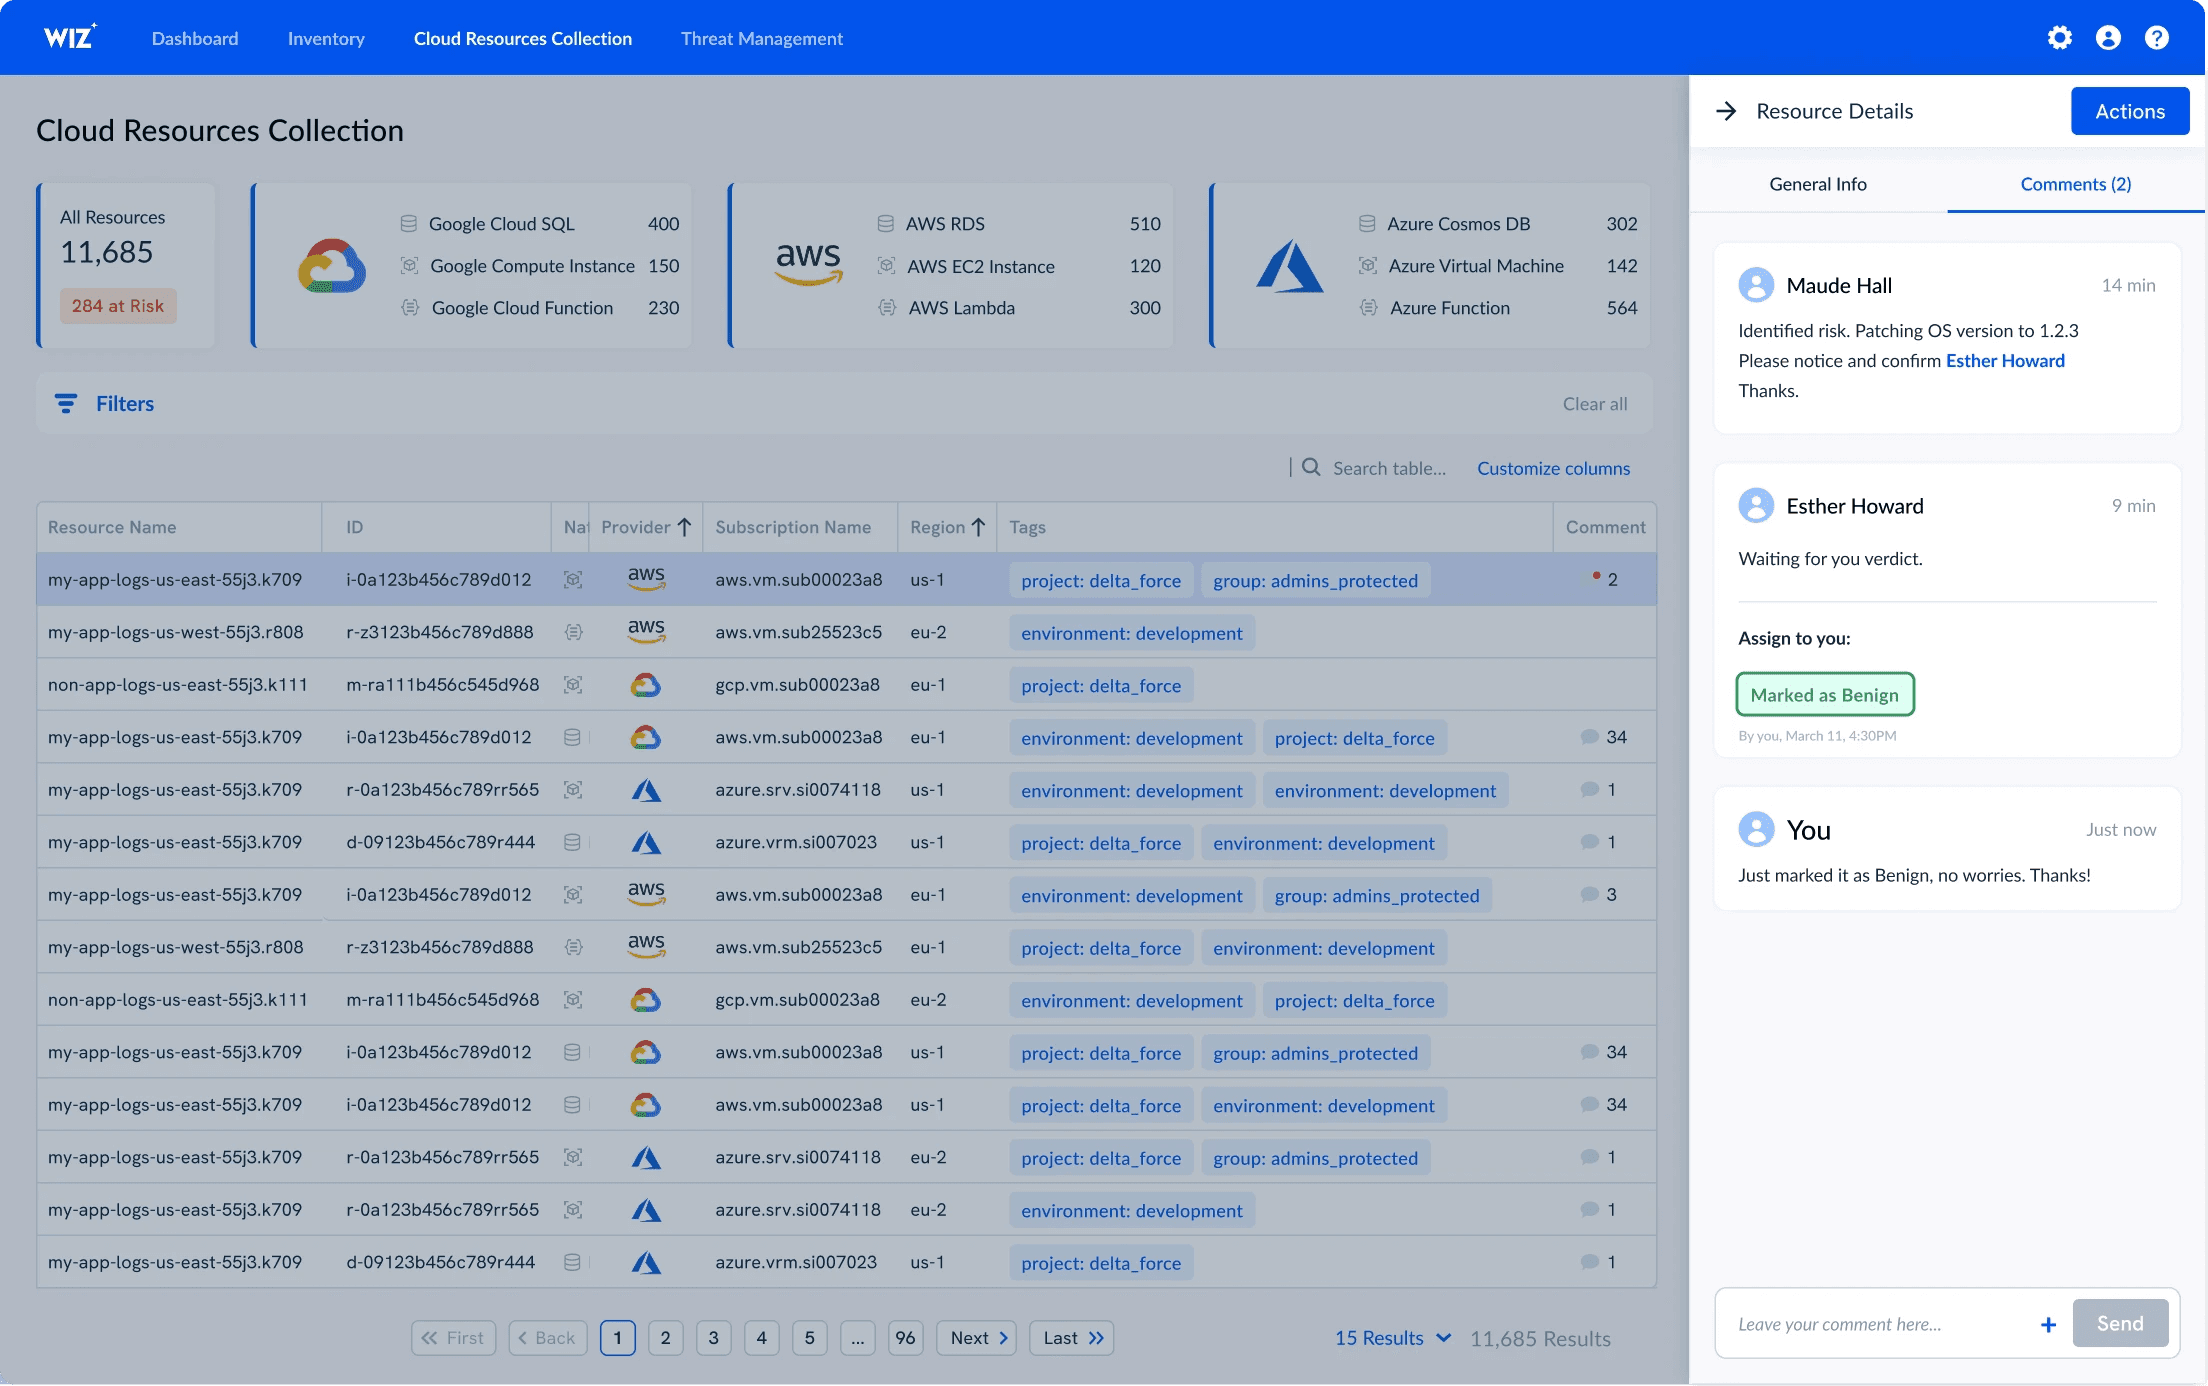The width and height of the screenshot is (2208, 1386).
Task: Collapse Resource Details panel with arrow
Action: click(1726, 111)
